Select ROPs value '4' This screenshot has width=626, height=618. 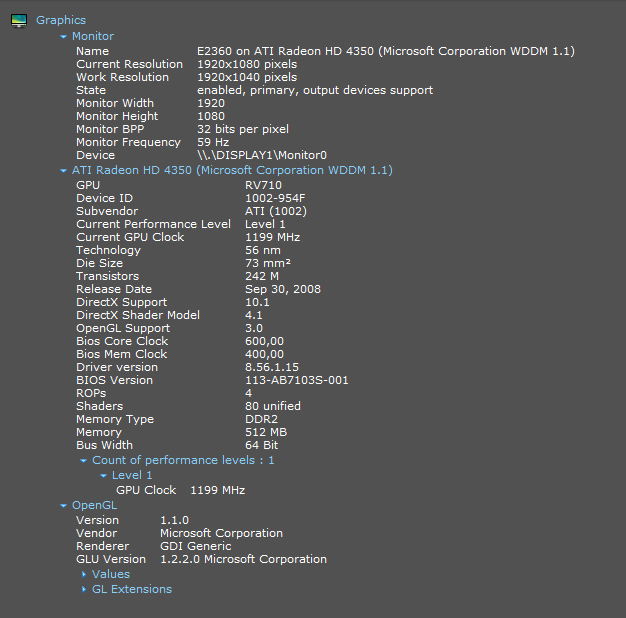click(248, 393)
